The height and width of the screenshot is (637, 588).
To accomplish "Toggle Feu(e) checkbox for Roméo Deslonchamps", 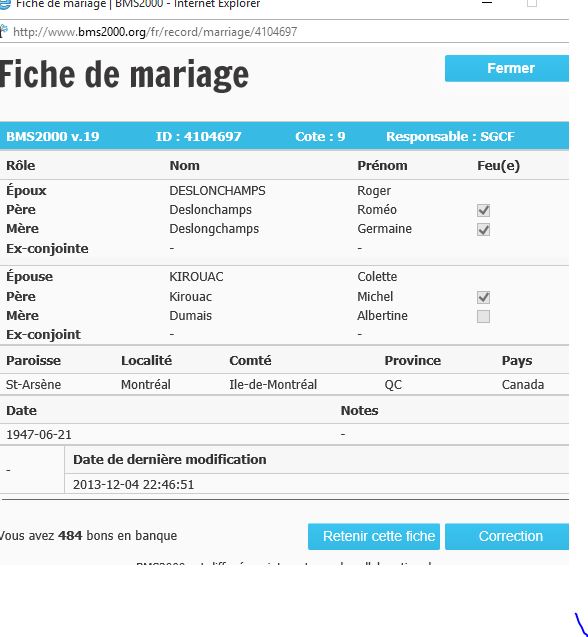I will pos(483,210).
